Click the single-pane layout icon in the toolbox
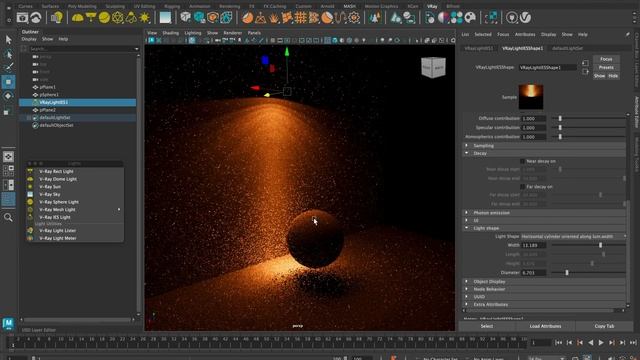Image resolution: width=640 pixels, height=360 pixels. pyautogui.click(x=8, y=157)
